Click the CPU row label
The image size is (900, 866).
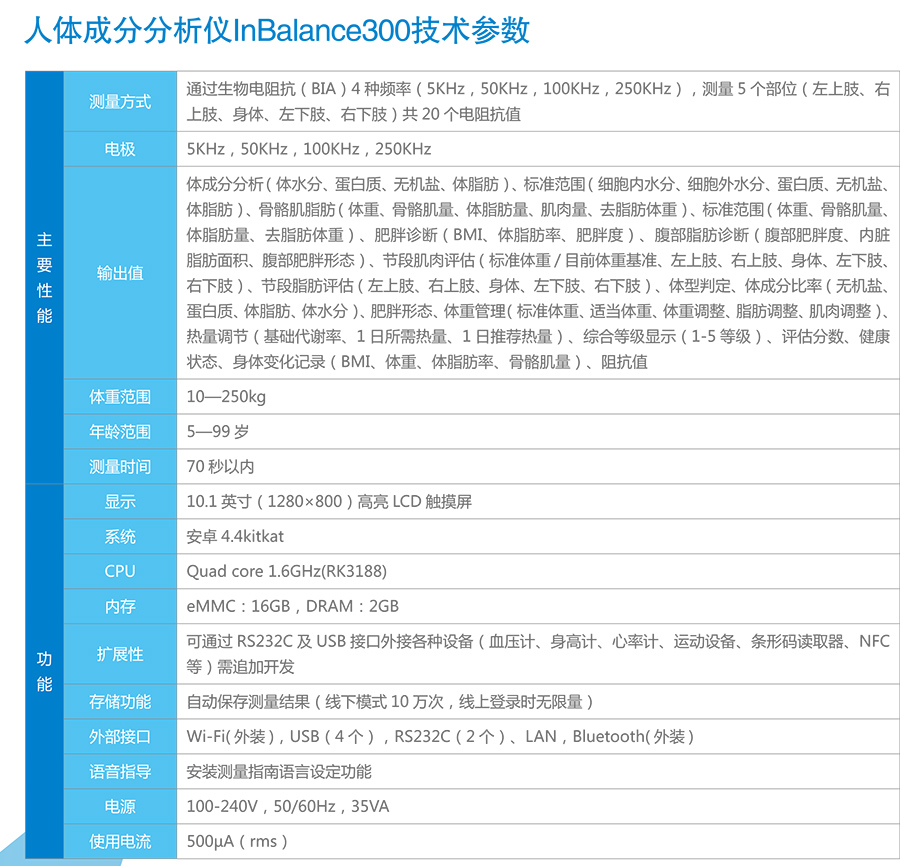coord(120,571)
